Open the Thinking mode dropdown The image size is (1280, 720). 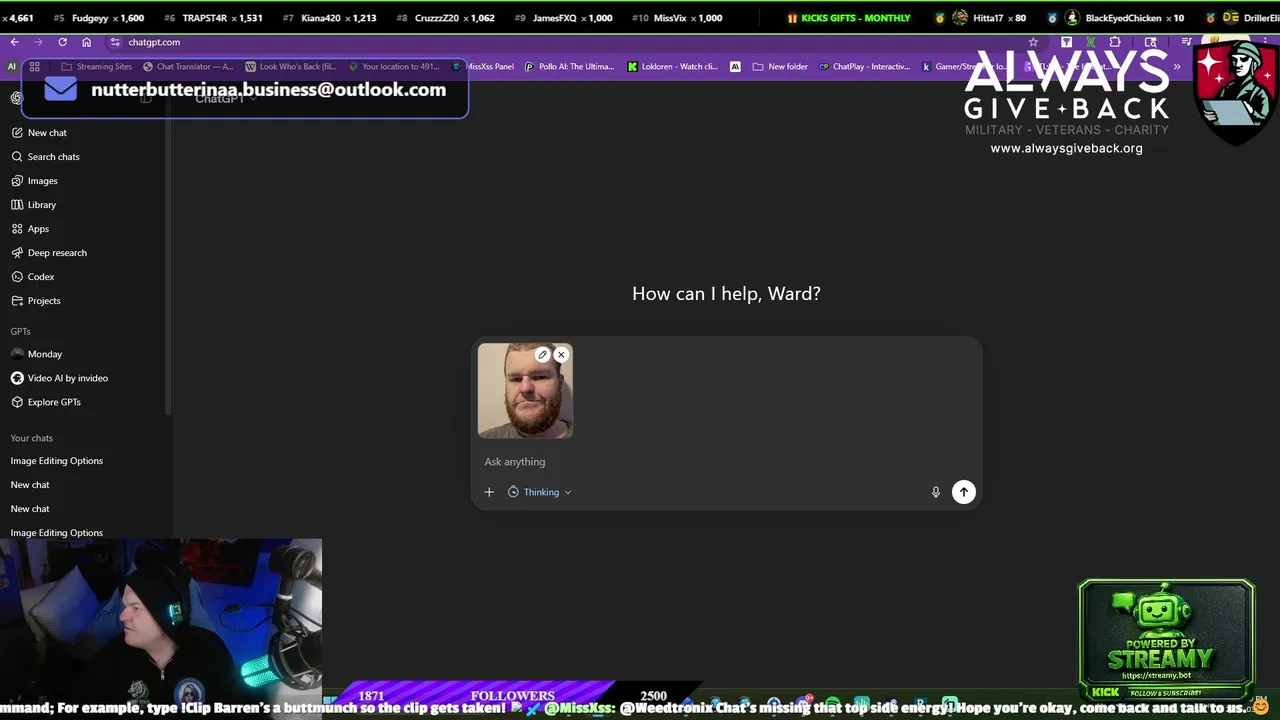[540, 492]
